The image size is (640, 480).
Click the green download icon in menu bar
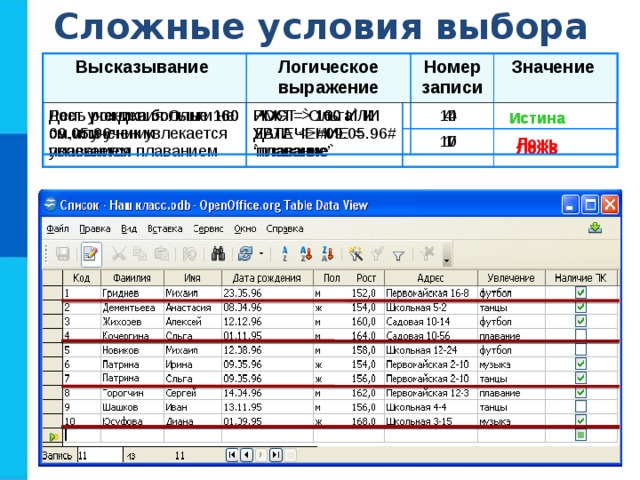click(x=595, y=228)
